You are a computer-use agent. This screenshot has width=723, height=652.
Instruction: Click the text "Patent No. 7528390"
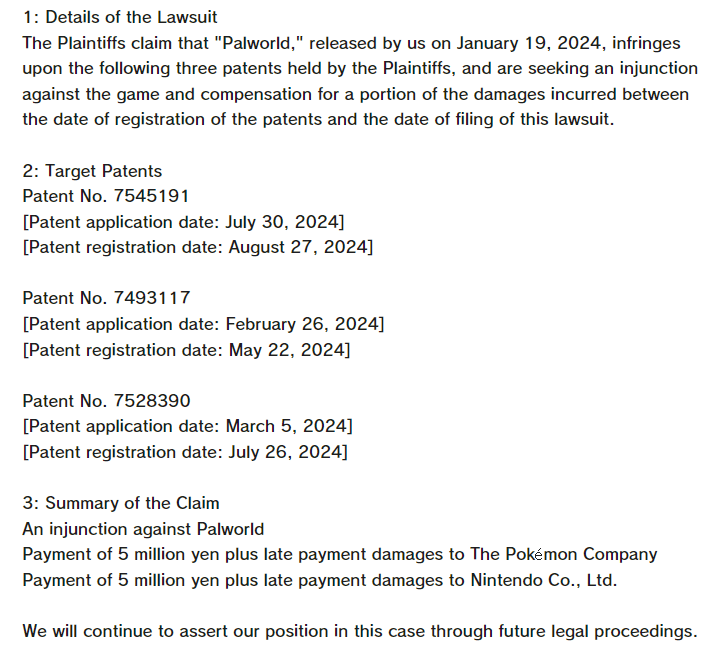click(106, 401)
